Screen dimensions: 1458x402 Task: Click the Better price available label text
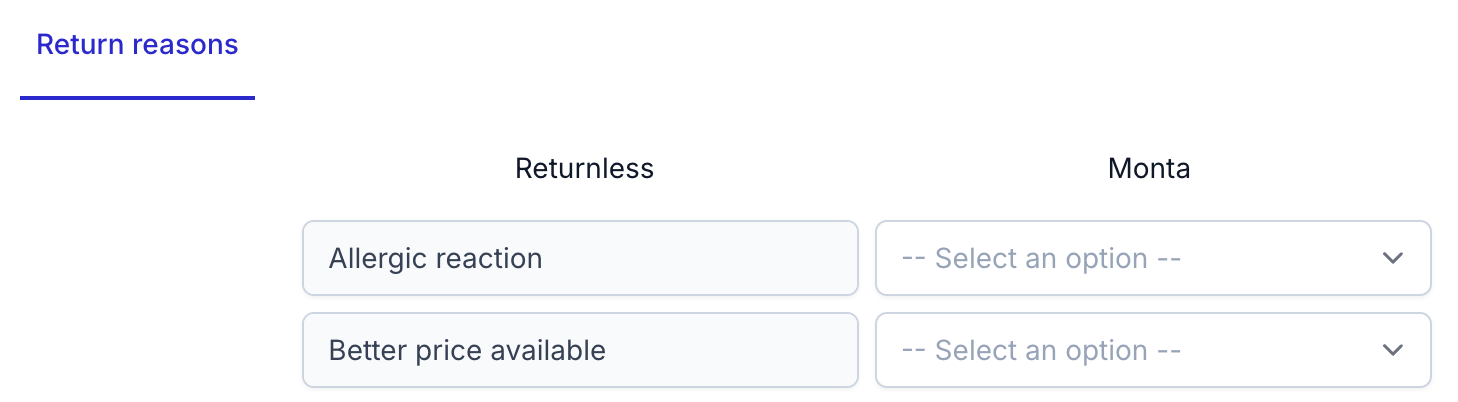tap(467, 351)
